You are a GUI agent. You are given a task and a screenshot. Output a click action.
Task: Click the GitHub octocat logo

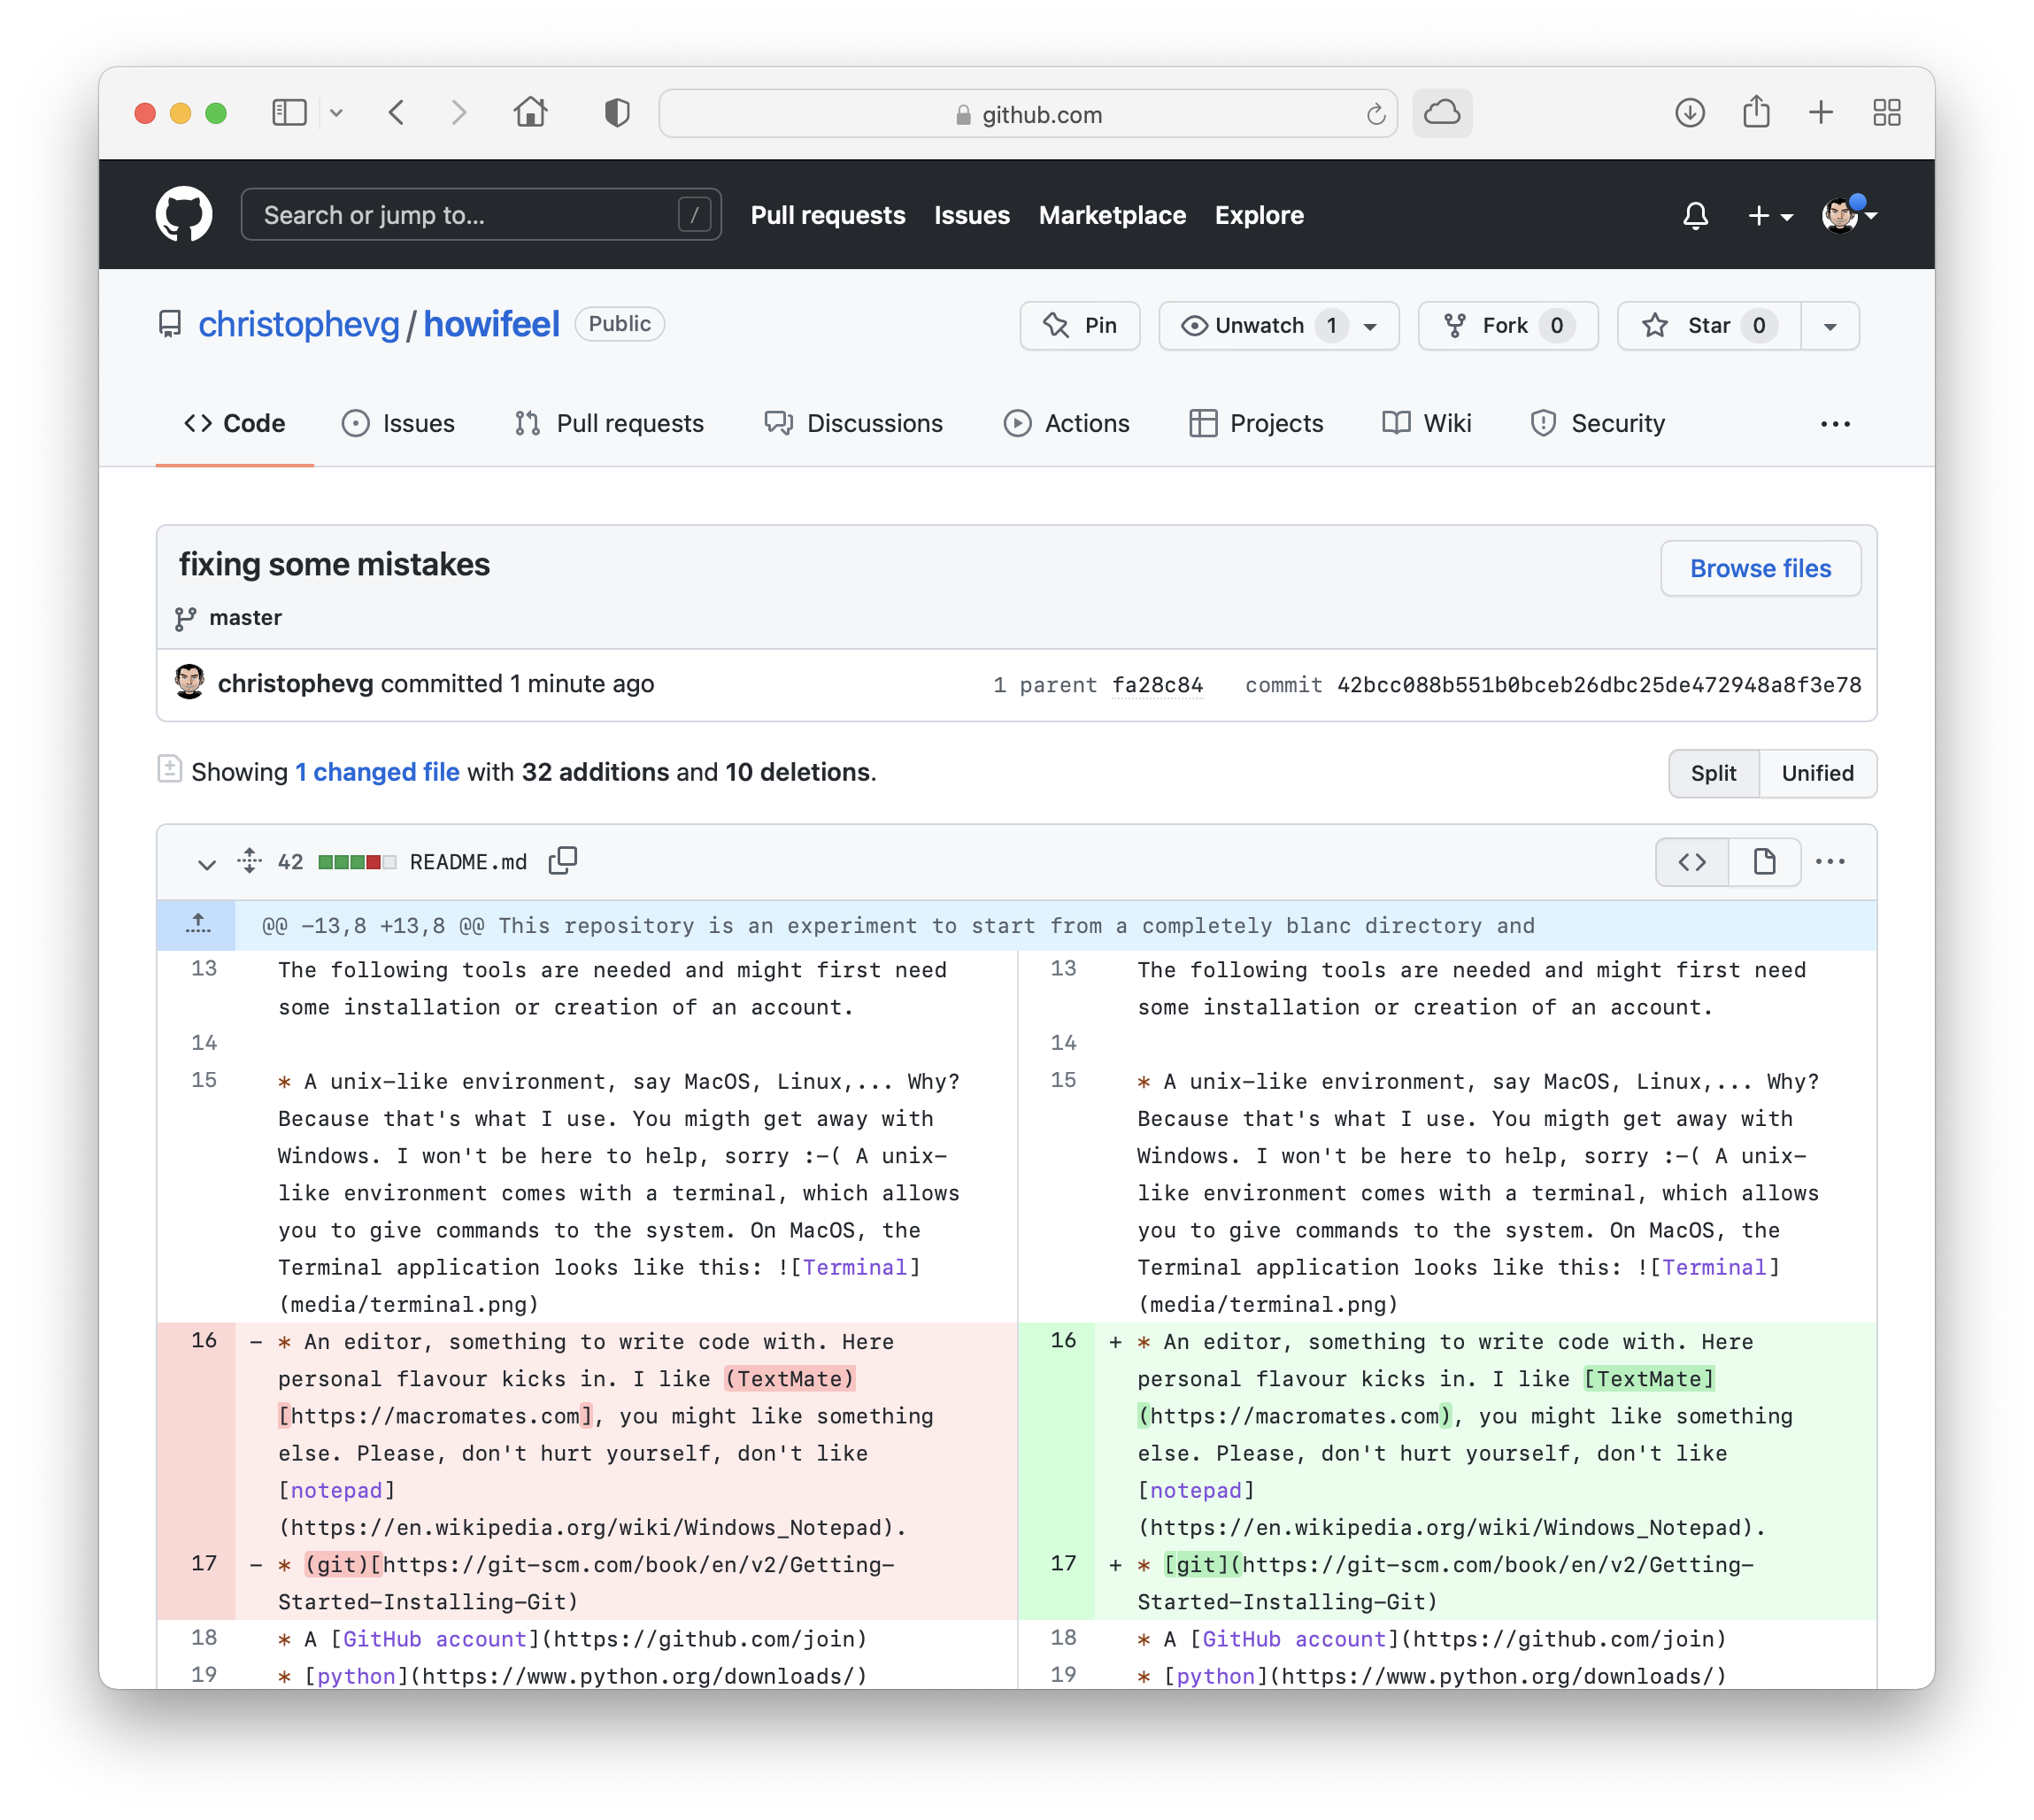(x=184, y=214)
